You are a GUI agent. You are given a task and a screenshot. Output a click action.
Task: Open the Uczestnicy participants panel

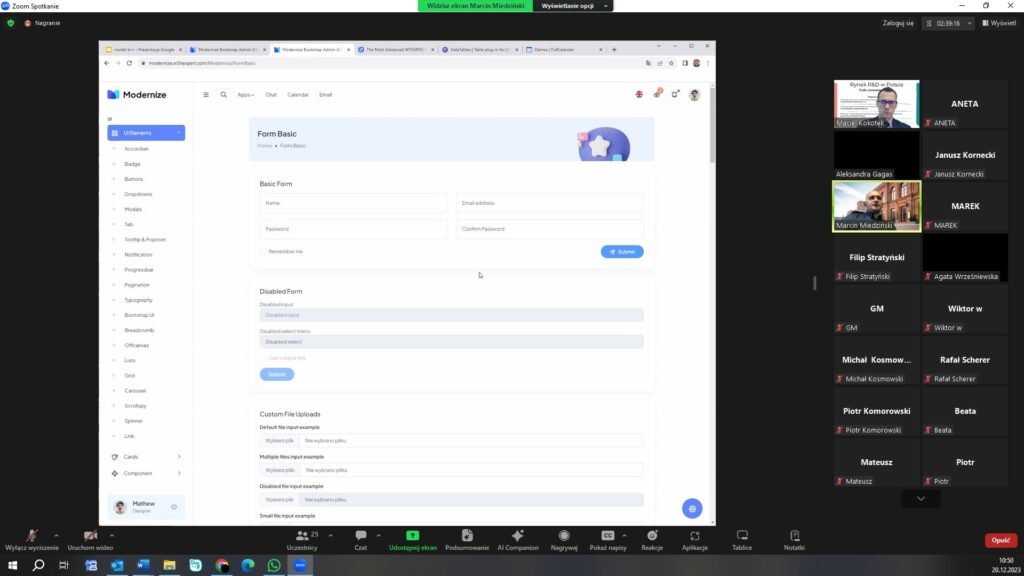(x=301, y=536)
